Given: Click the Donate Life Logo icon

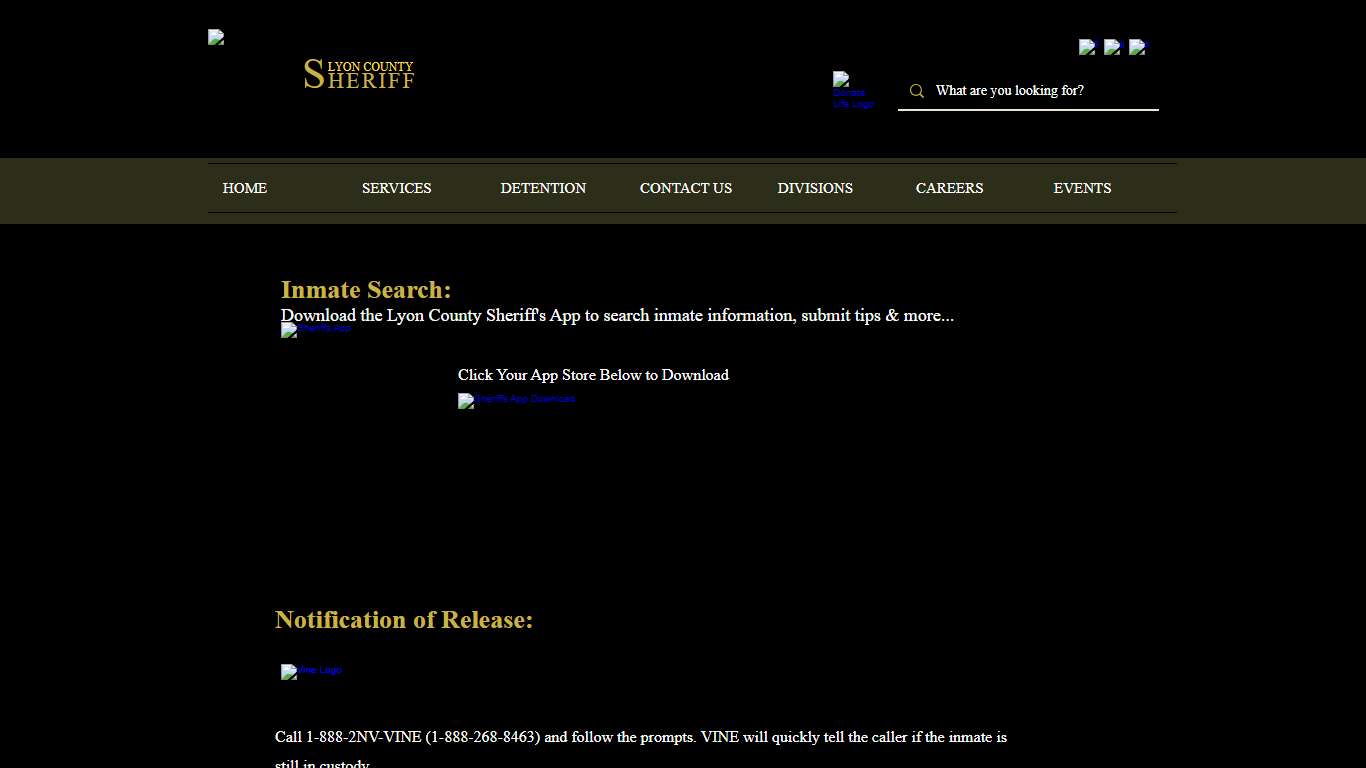Looking at the screenshot, I should (x=852, y=90).
